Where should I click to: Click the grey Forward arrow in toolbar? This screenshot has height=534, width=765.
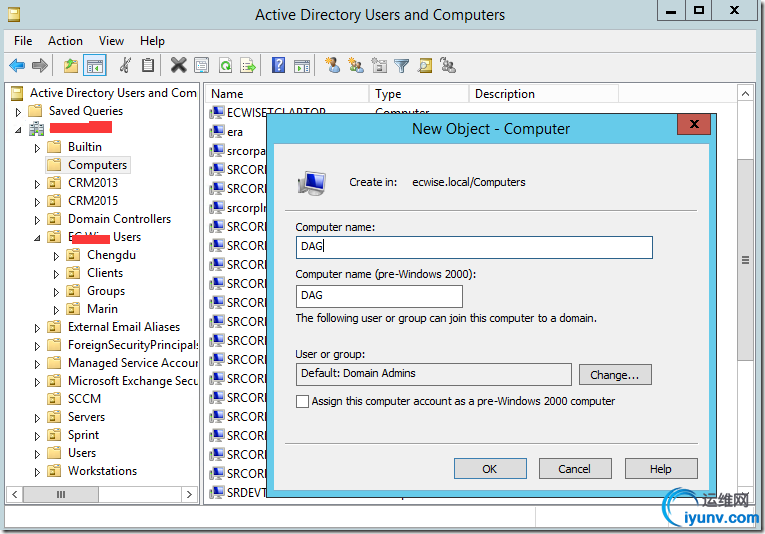coord(40,65)
